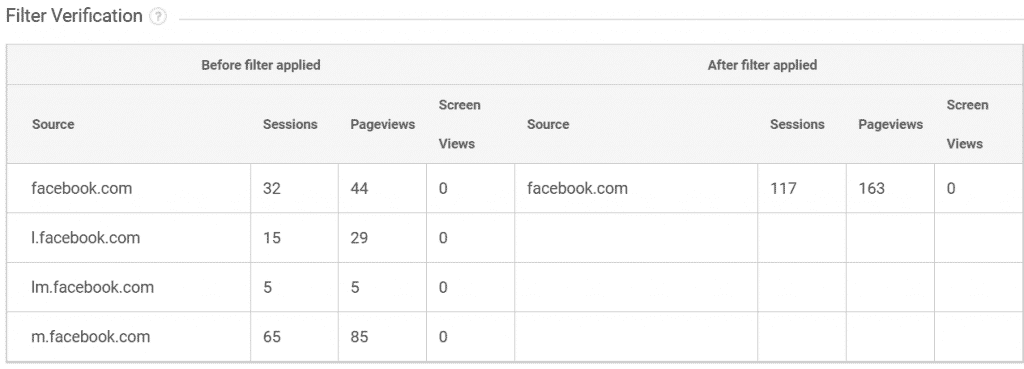Click the Filter Verification help icon
This screenshot has width=1024, height=369.
pyautogui.click(x=157, y=18)
